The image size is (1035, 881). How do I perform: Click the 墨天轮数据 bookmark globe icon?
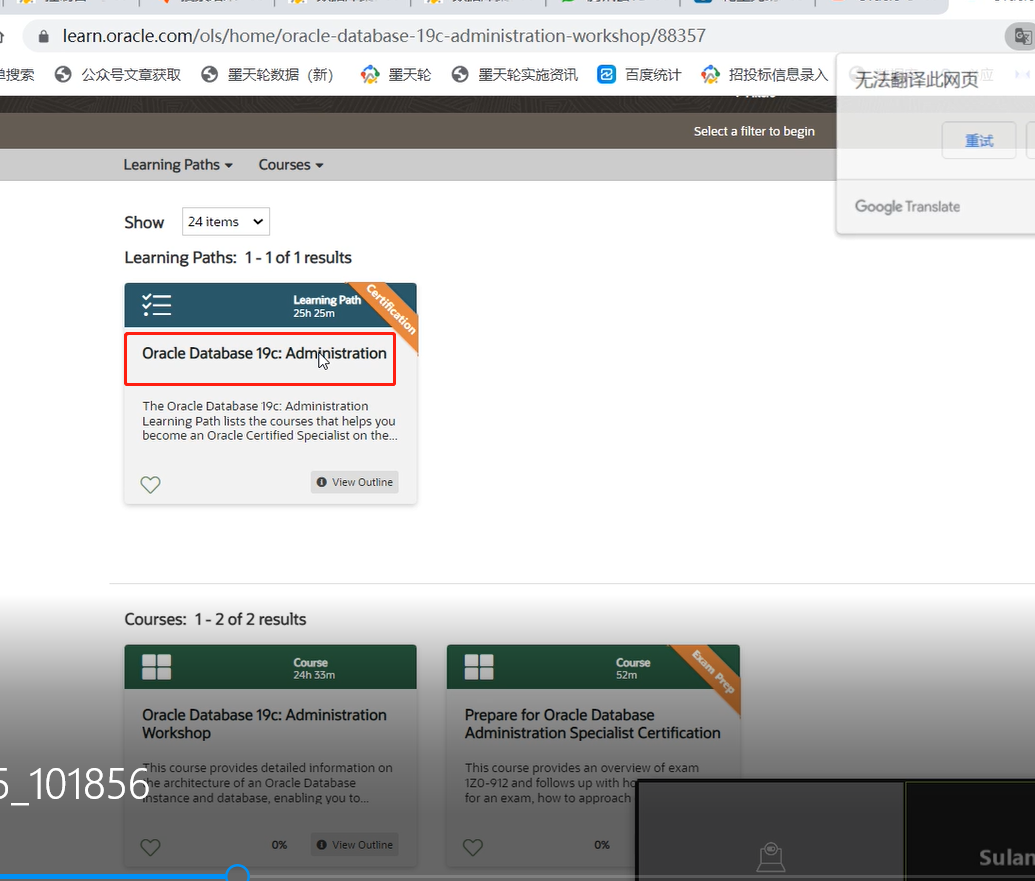(x=209, y=75)
